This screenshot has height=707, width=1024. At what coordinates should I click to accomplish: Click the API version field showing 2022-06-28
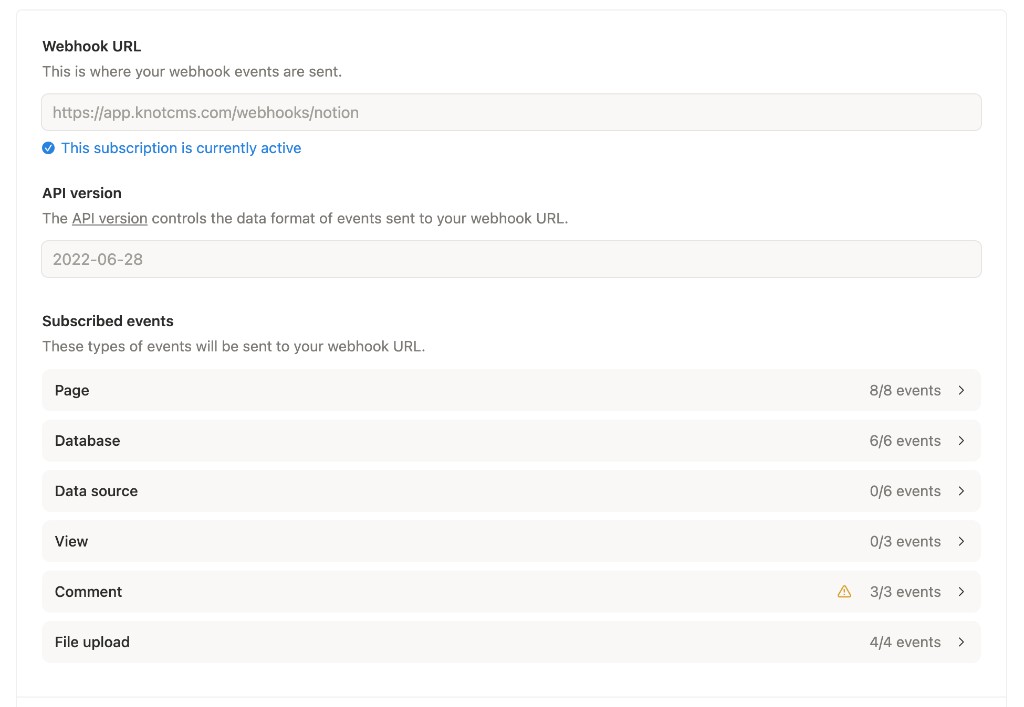(x=511, y=259)
